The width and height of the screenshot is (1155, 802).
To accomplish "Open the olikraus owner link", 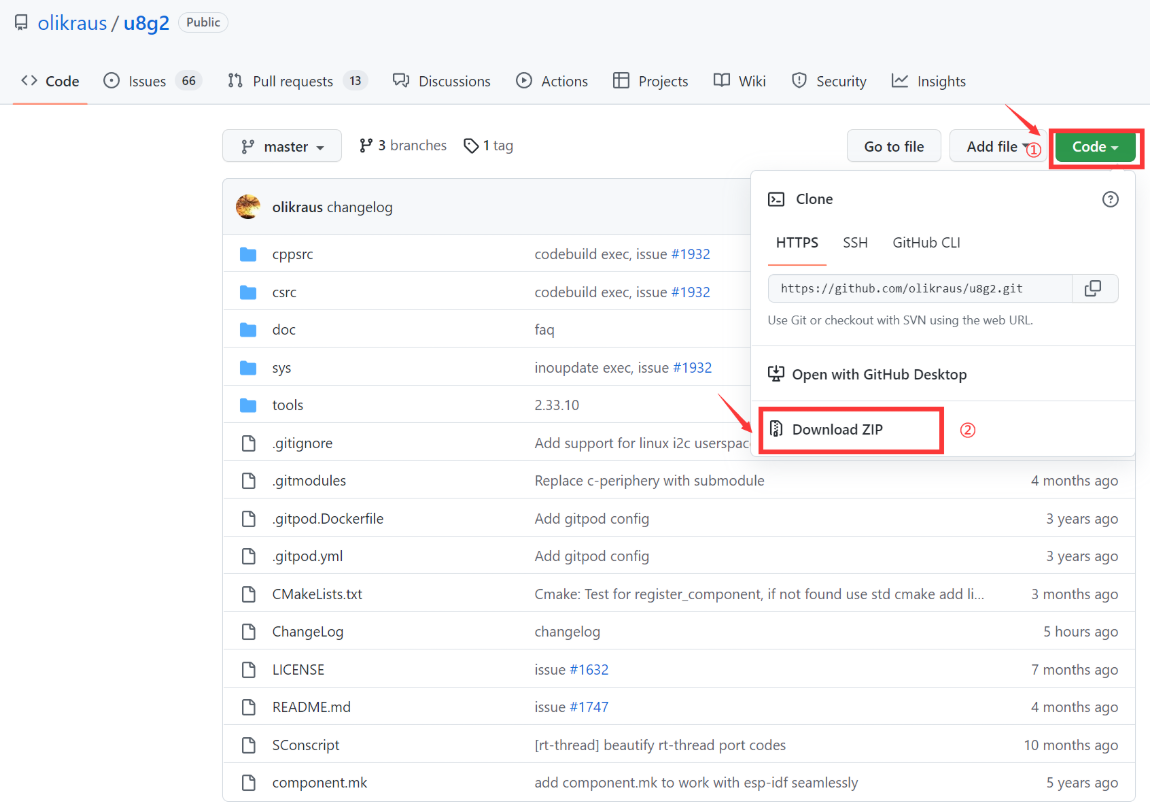I will coord(72,23).
